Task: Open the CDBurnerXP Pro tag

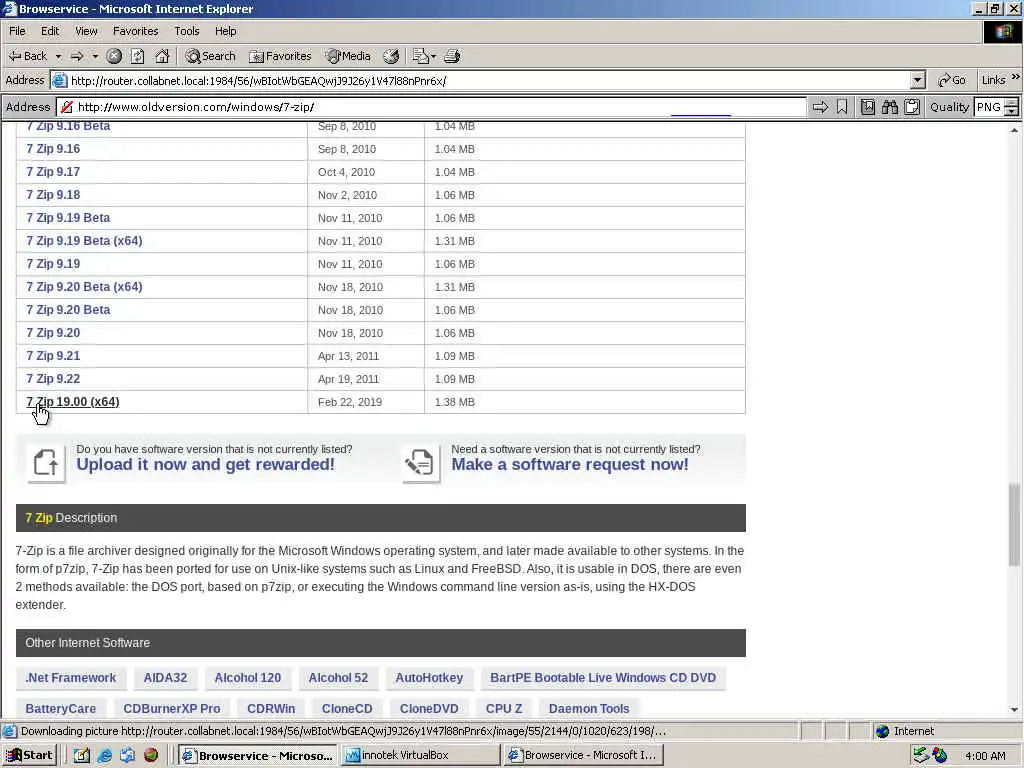Action: pyautogui.click(x=172, y=709)
